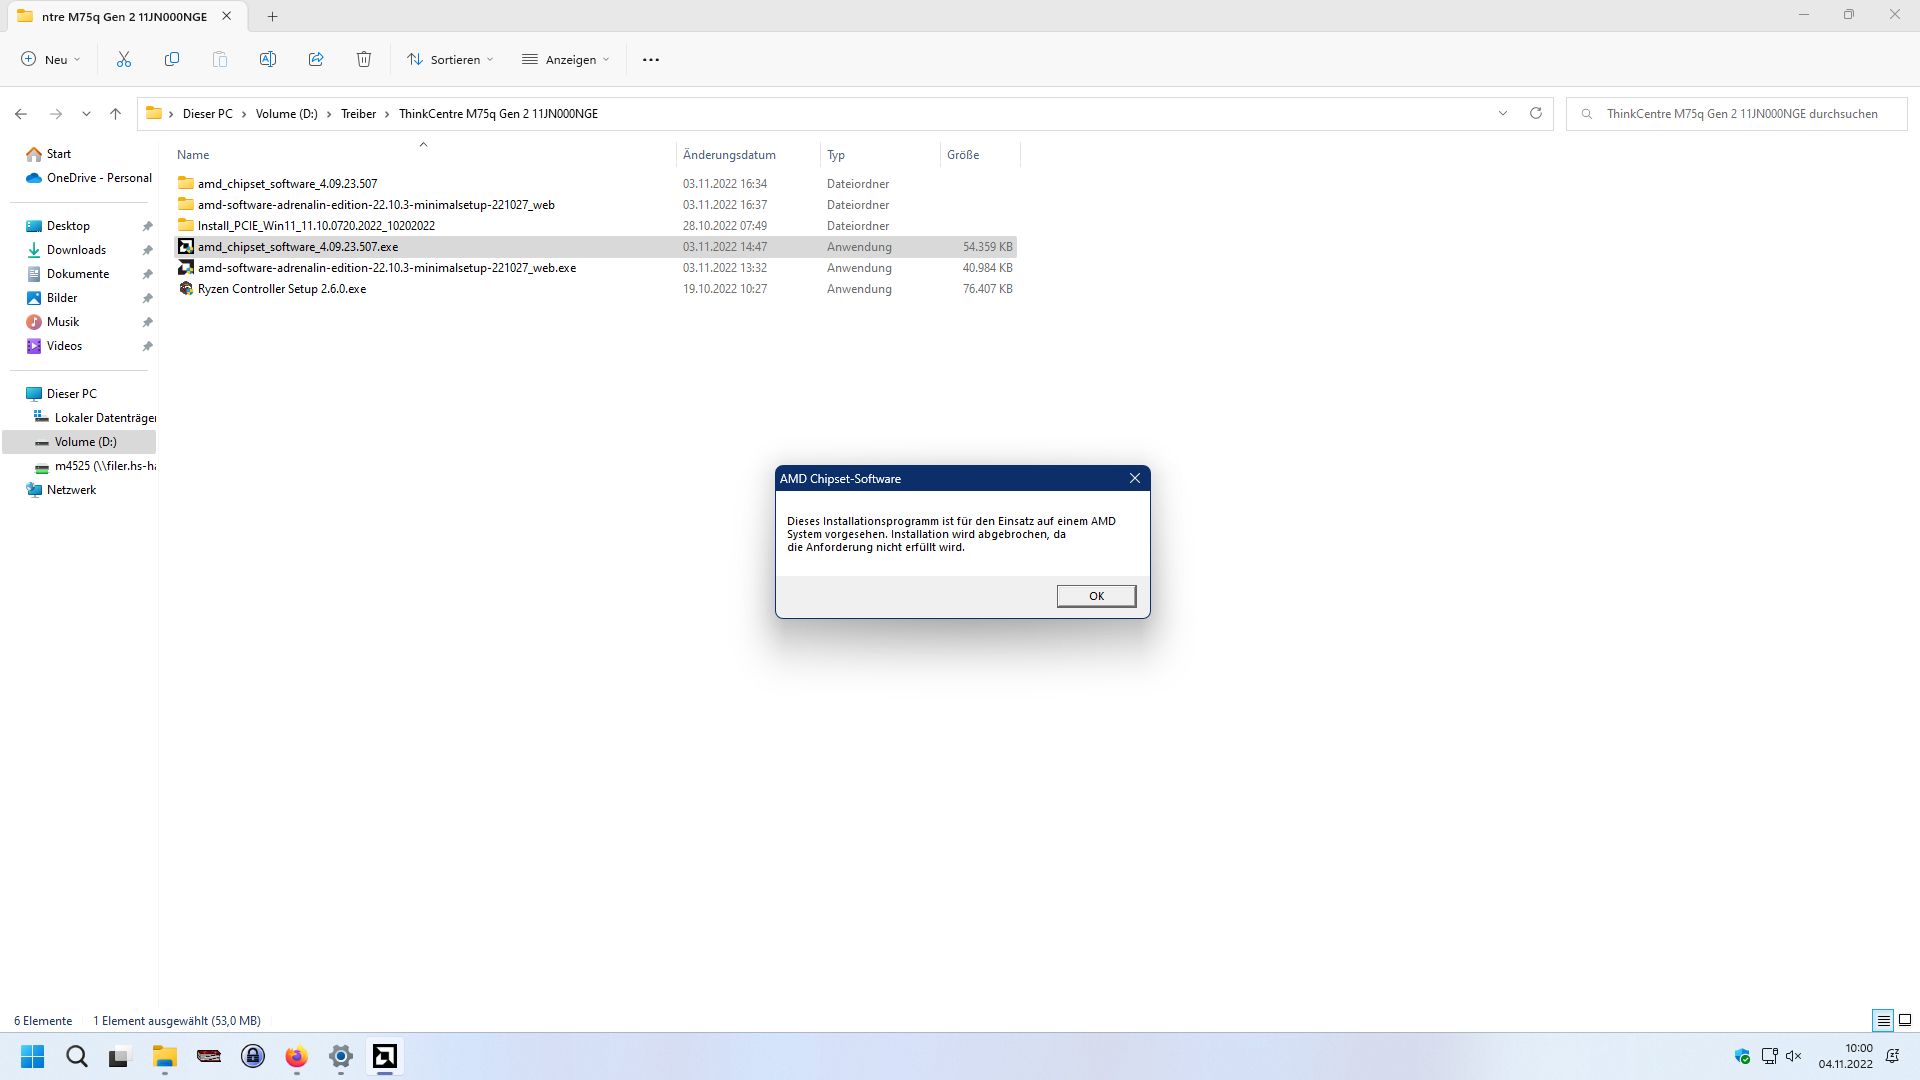The image size is (1920, 1080).
Task: Navigate up one folder level
Action: pos(116,114)
